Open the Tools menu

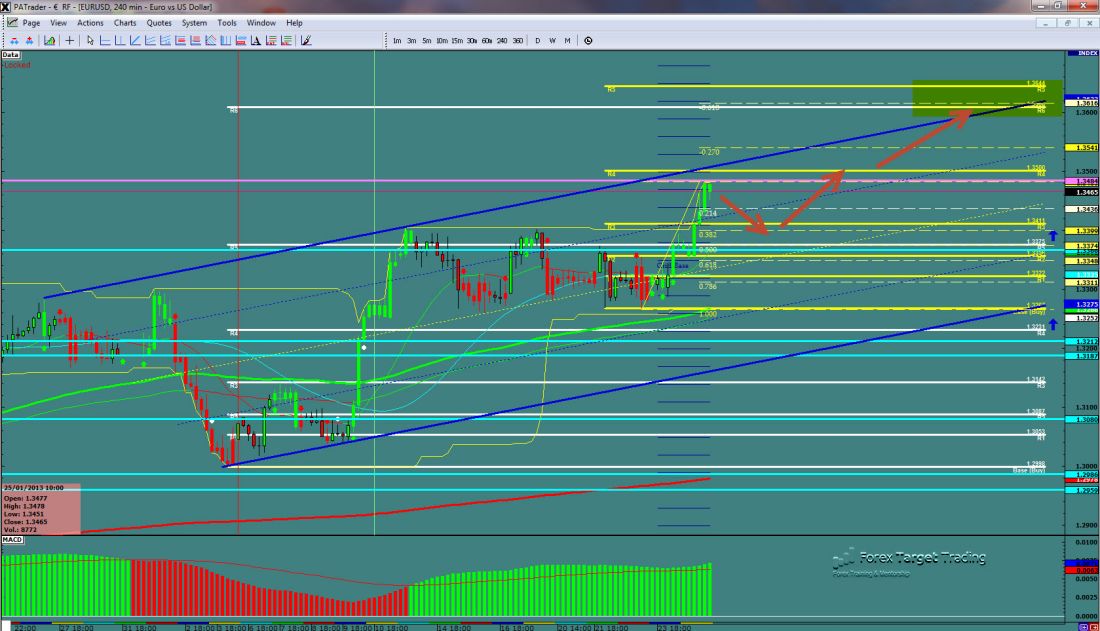click(x=227, y=22)
